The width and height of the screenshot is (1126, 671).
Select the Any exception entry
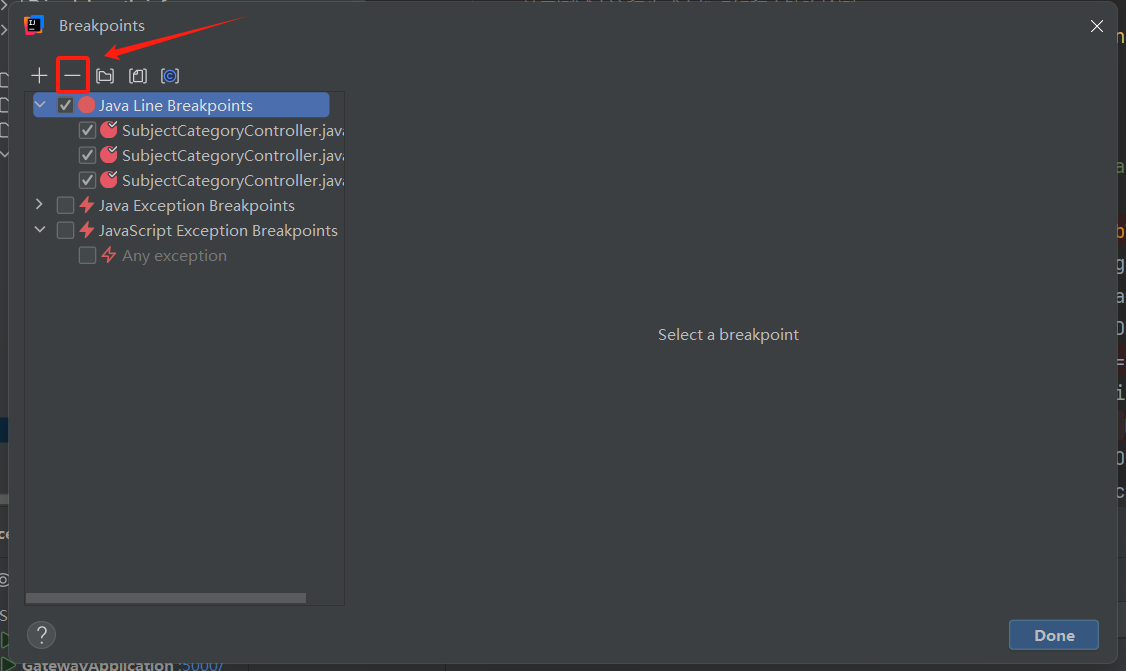tap(174, 256)
